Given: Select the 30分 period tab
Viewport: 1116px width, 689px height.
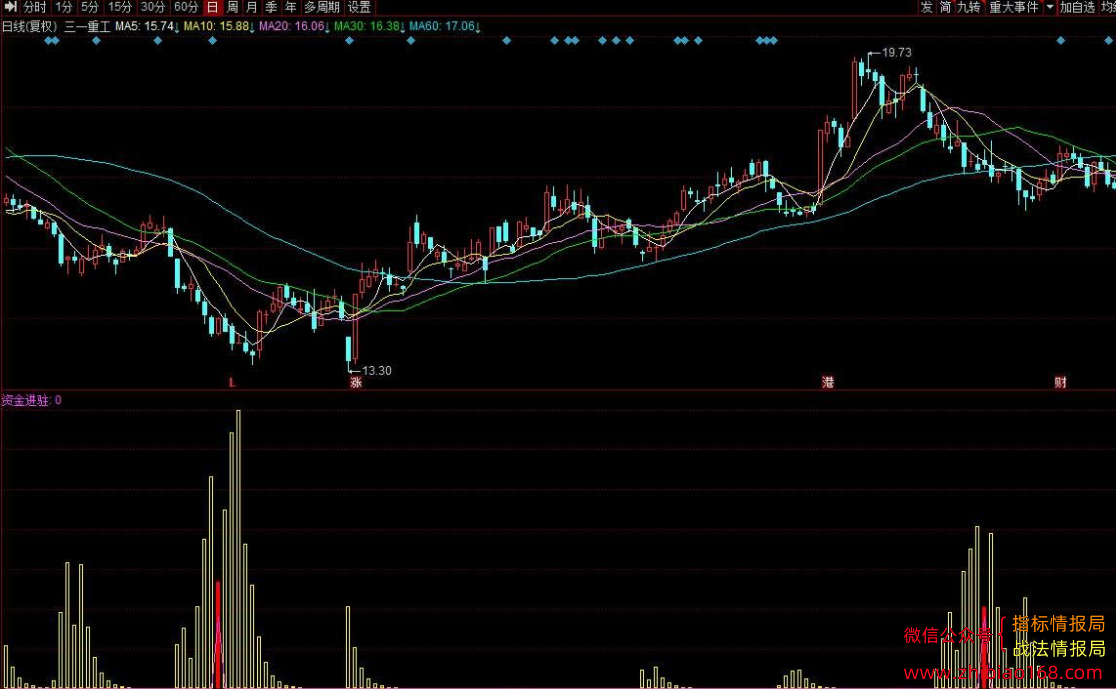Looking at the screenshot, I should coord(152,7).
